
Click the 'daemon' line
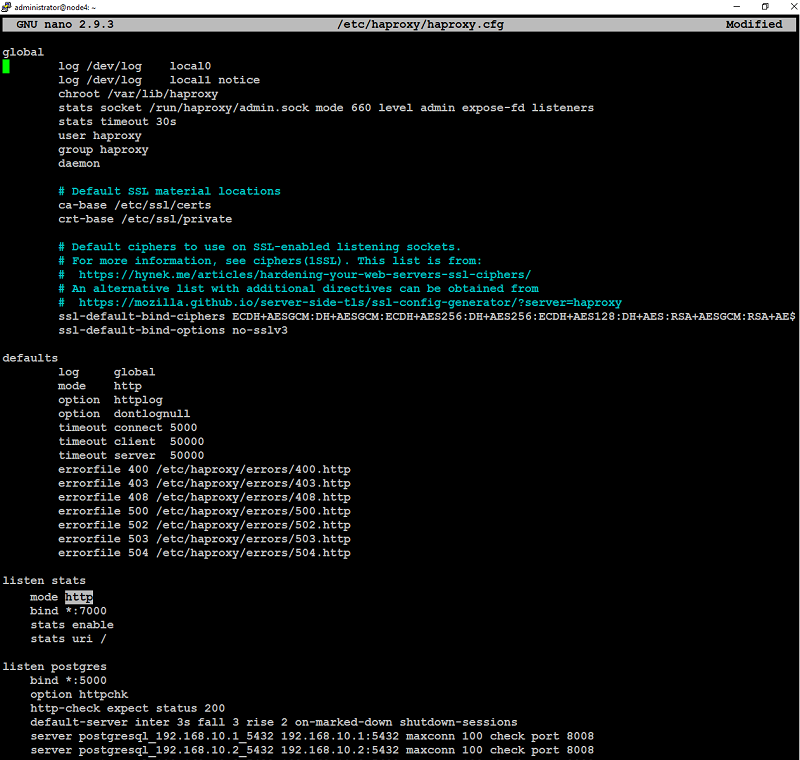pyautogui.click(x=79, y=163)
